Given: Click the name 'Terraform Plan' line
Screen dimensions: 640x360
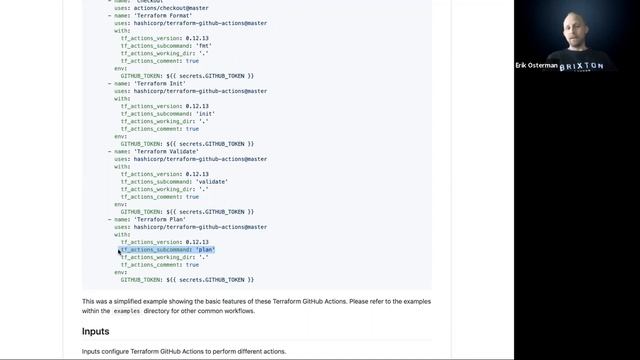Looking at the screenshot, I should click(147, 219).
